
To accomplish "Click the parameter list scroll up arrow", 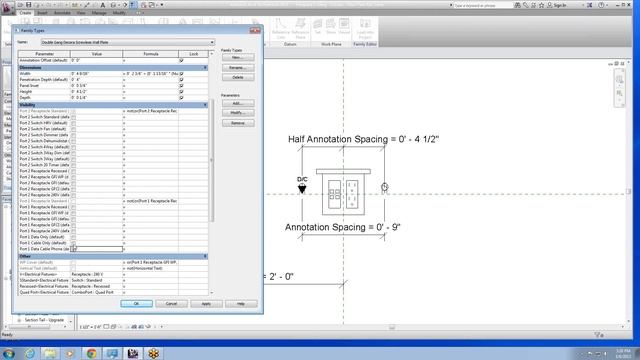I will click(211, 54).
